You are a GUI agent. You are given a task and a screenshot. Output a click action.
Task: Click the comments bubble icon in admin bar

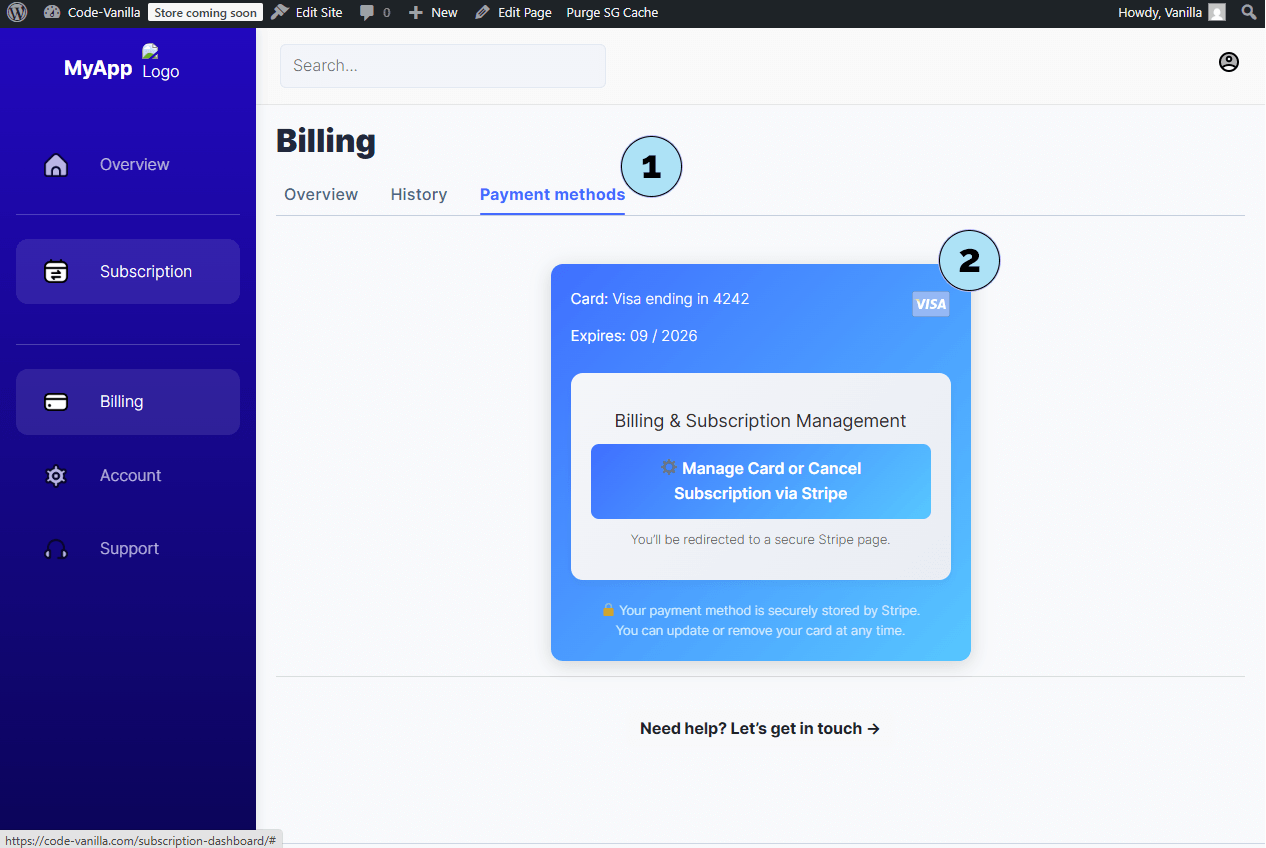point(367,12)
